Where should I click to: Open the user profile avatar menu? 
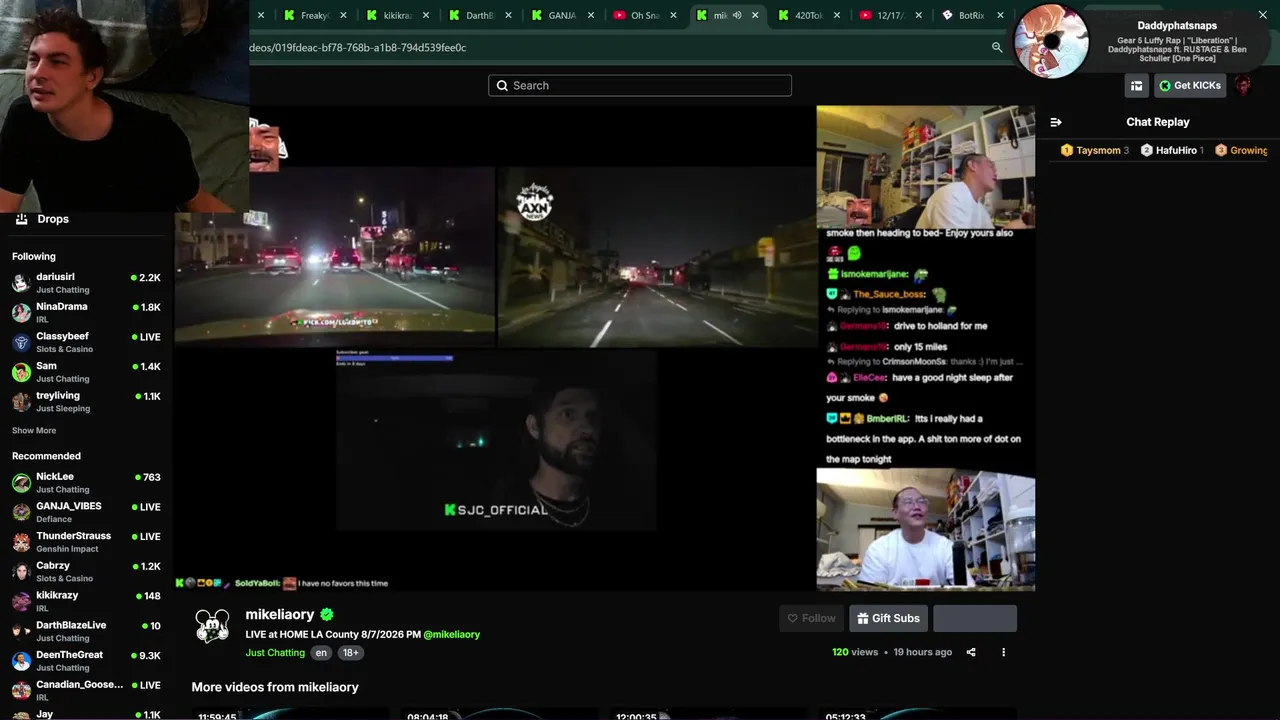click(1242, 86)
